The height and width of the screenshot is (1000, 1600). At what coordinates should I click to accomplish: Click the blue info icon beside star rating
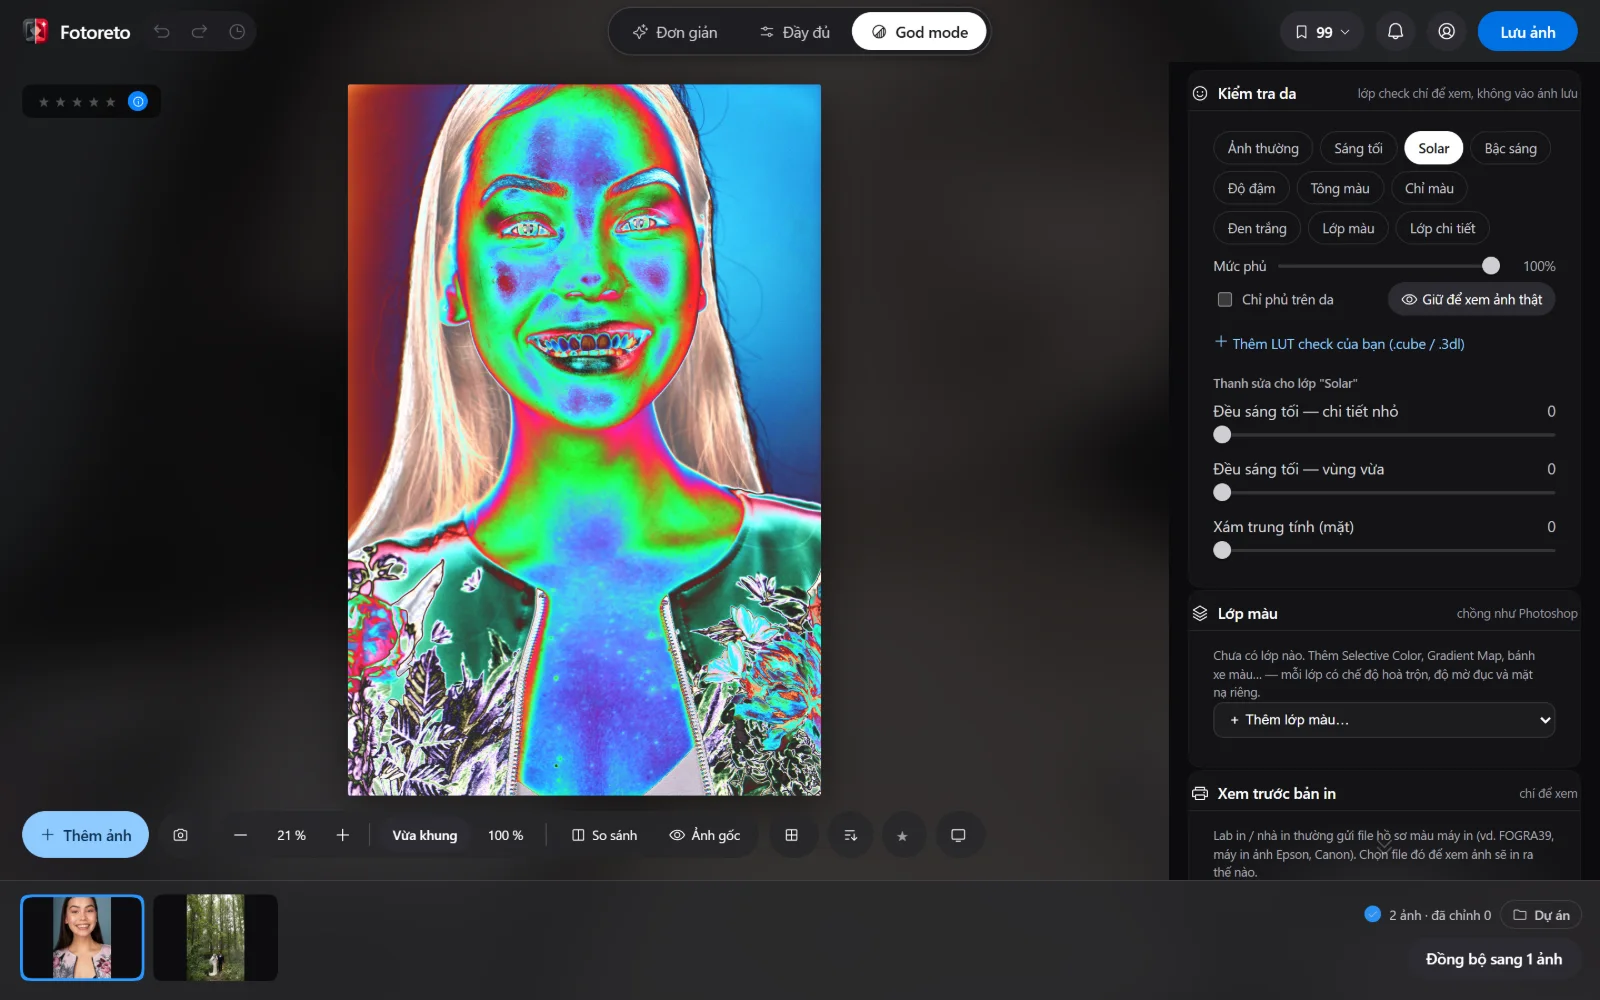(x=138, y=101)
